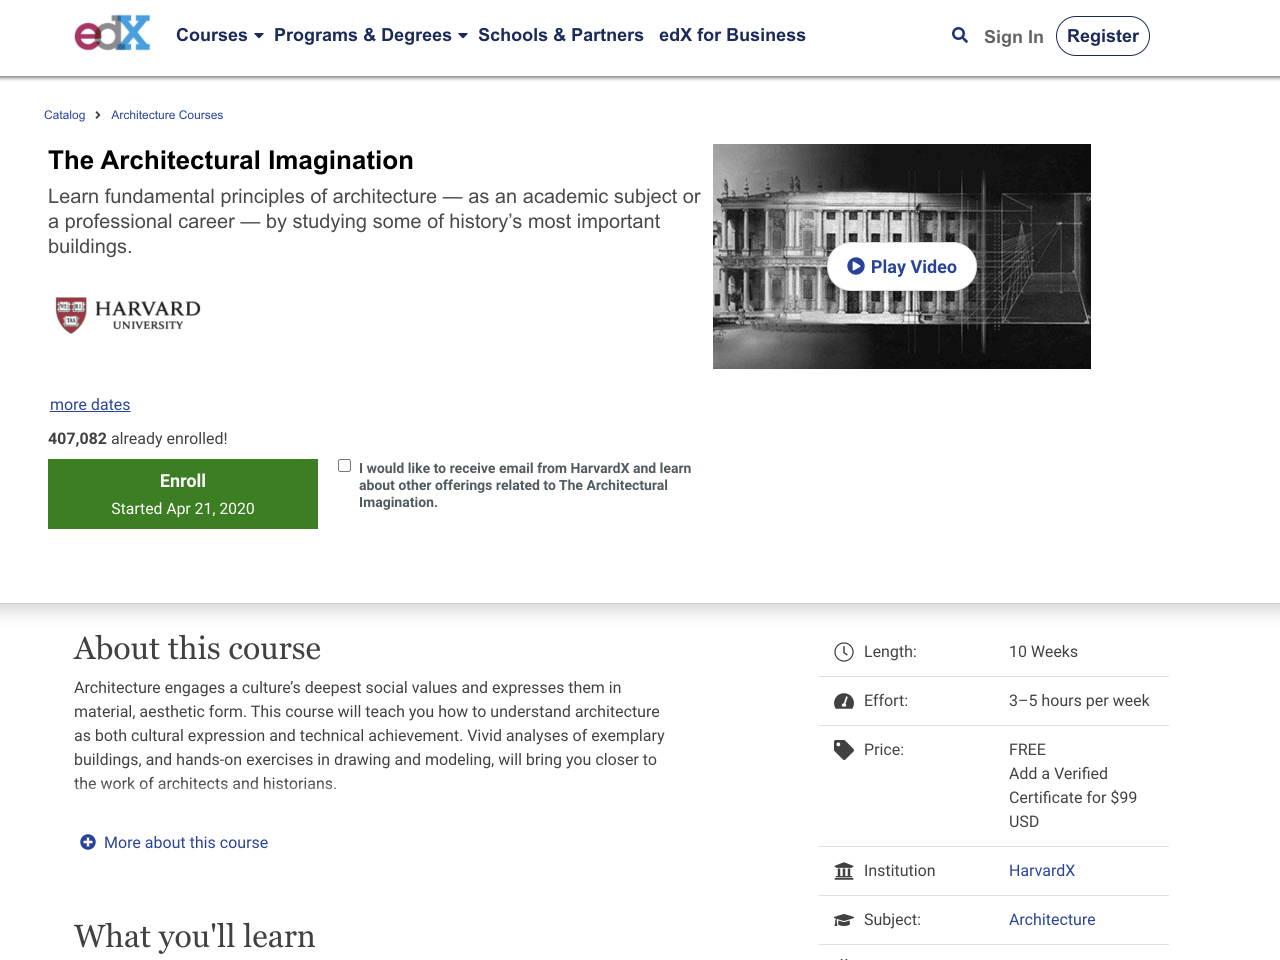
Task: Open edX for Business page
Action: coord(732,35)
